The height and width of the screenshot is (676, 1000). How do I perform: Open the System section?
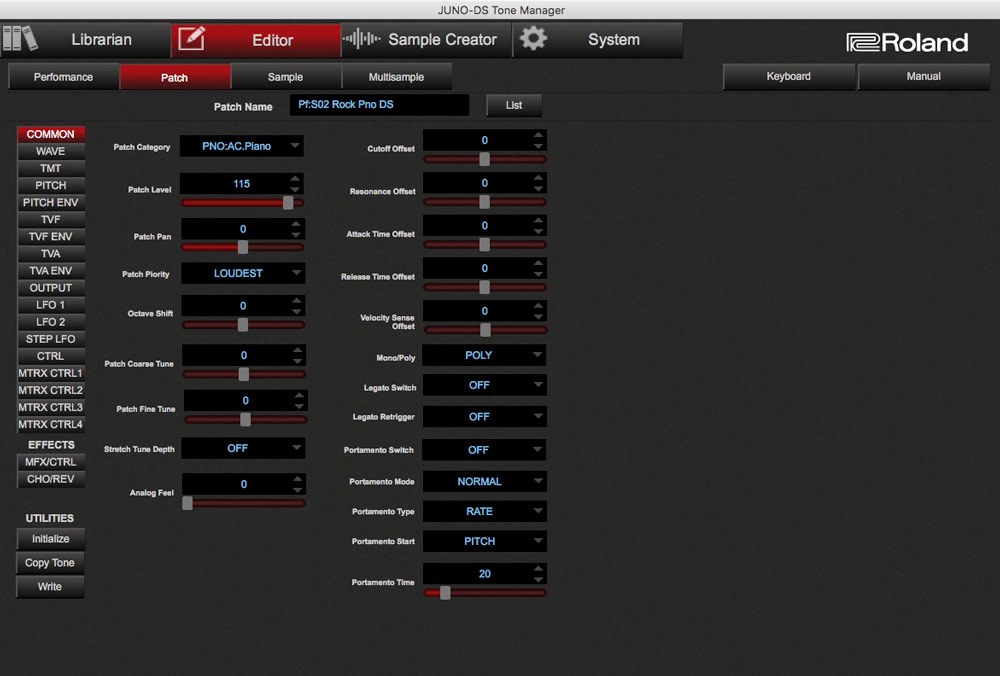598,40
